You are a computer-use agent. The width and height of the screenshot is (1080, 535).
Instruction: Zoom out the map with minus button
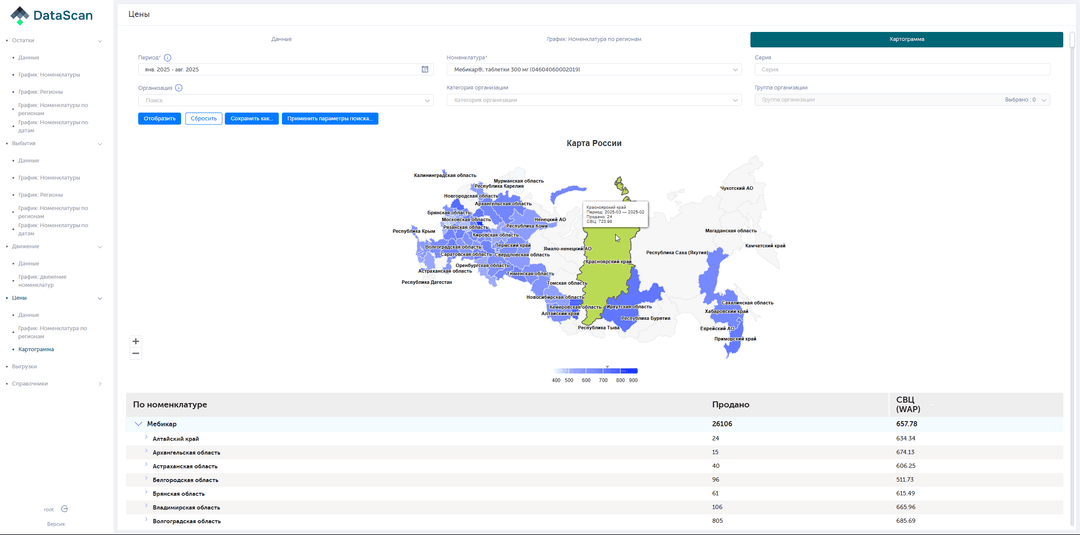[136, 353]
